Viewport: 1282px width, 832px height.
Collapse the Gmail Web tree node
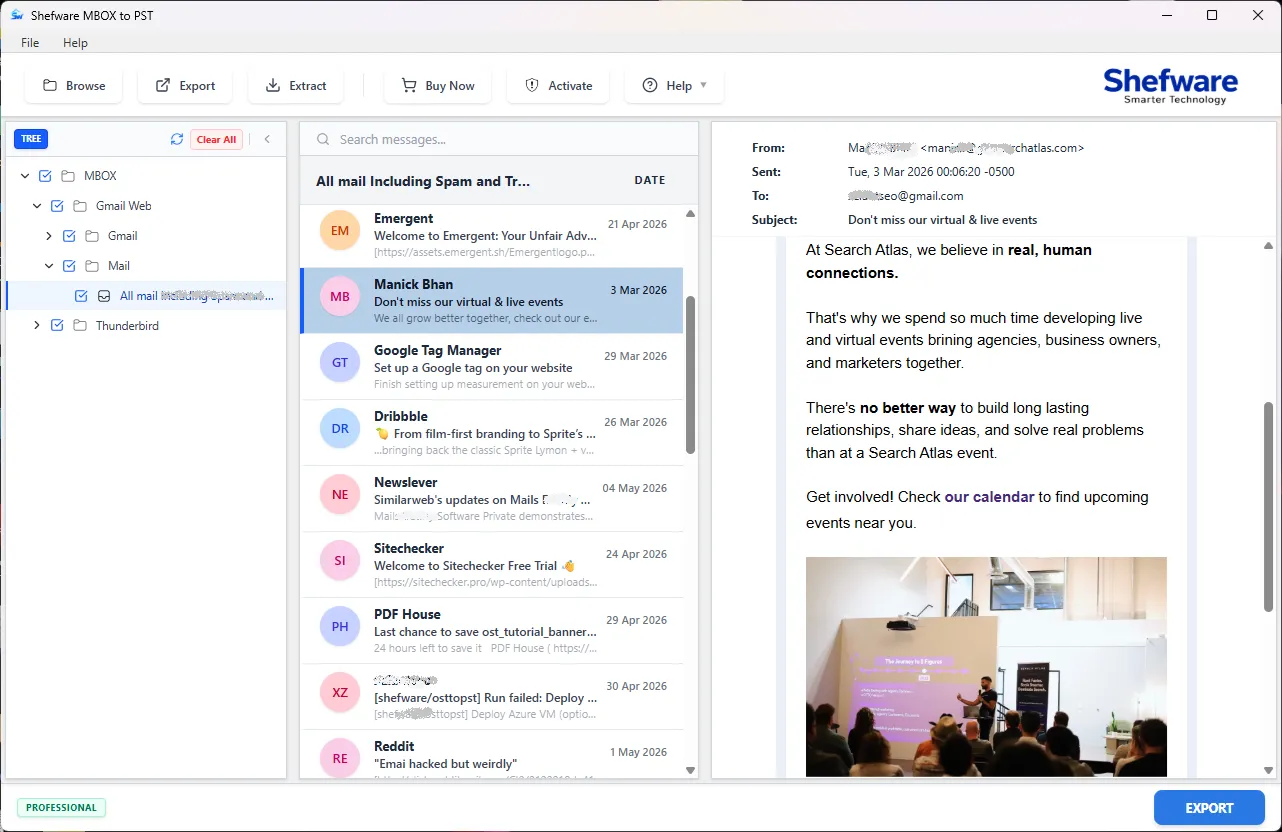[x=37, y=206]
